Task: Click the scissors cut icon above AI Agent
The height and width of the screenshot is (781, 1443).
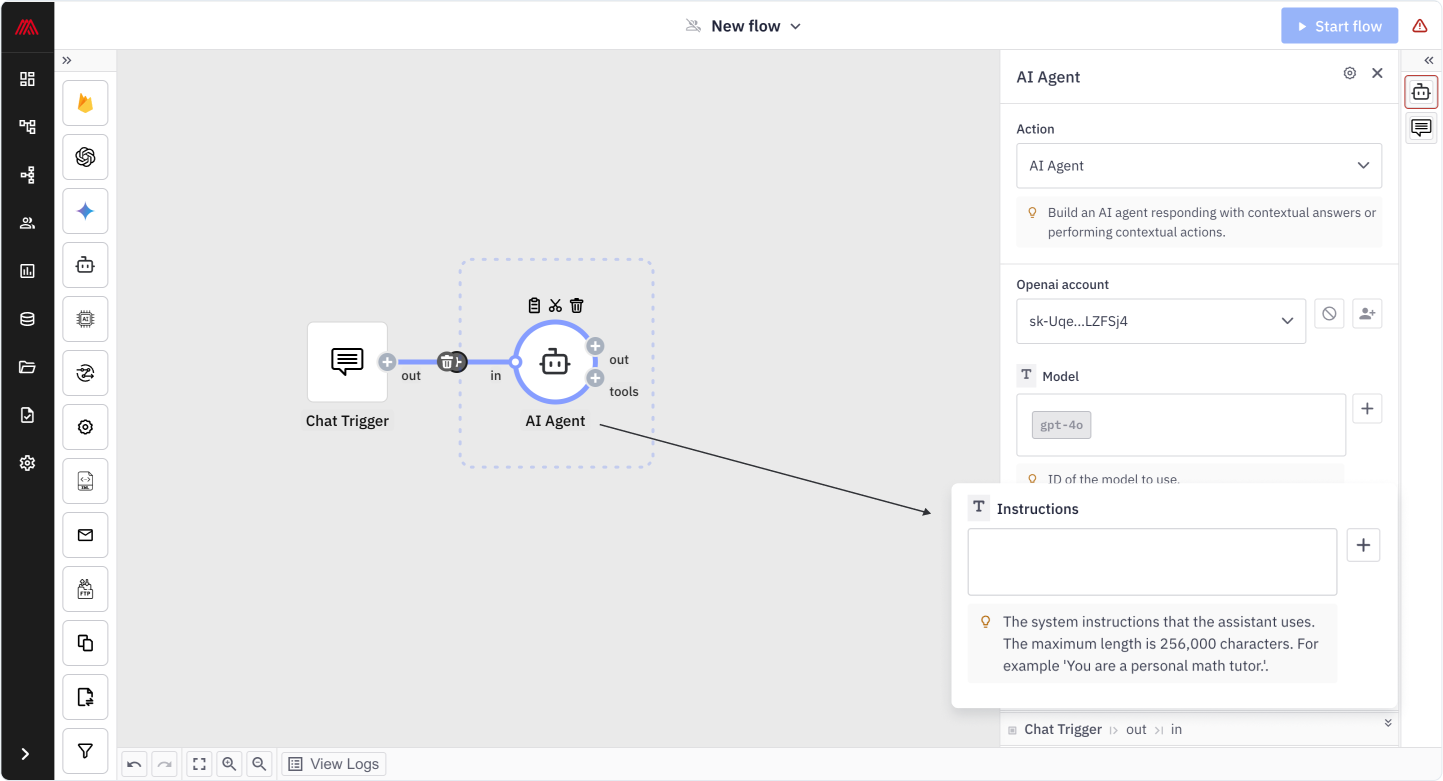Action: (555, 305)
